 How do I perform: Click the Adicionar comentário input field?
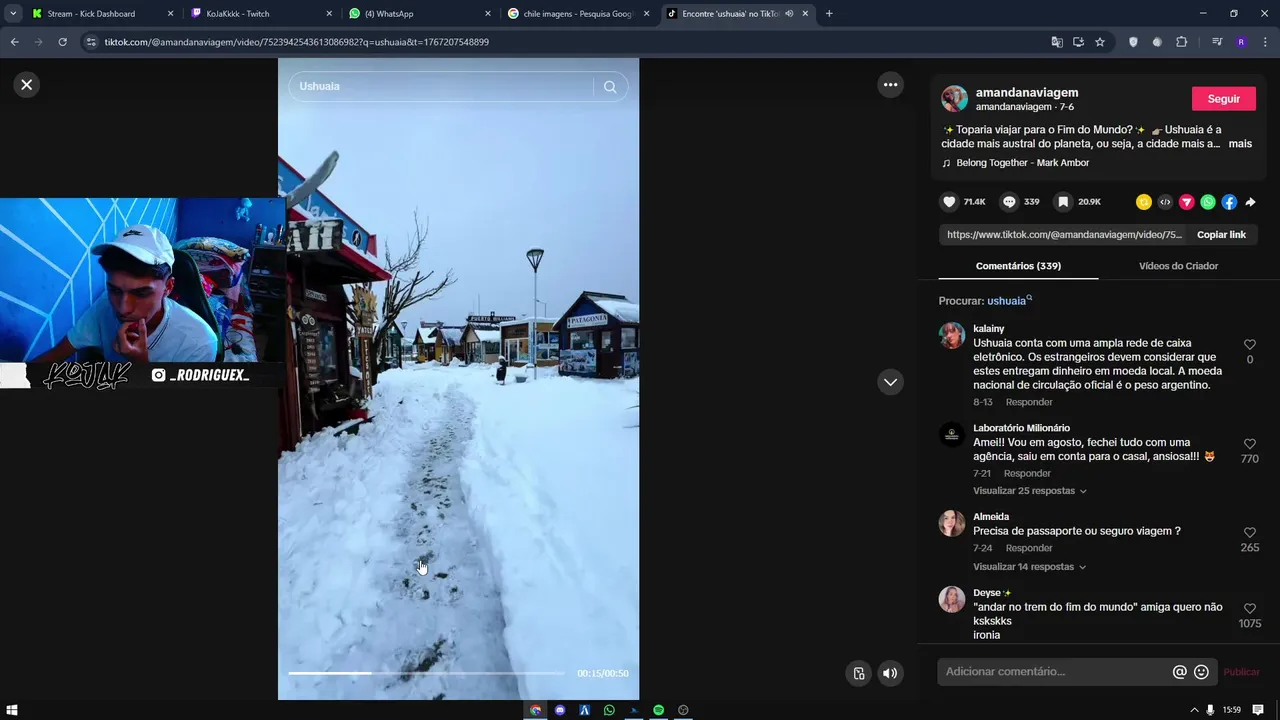pyautogui.click(x=1055, y=672)
